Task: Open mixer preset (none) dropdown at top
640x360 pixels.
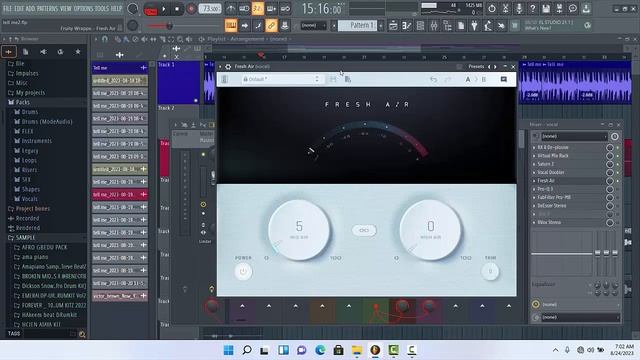Action: pos(574,136)
